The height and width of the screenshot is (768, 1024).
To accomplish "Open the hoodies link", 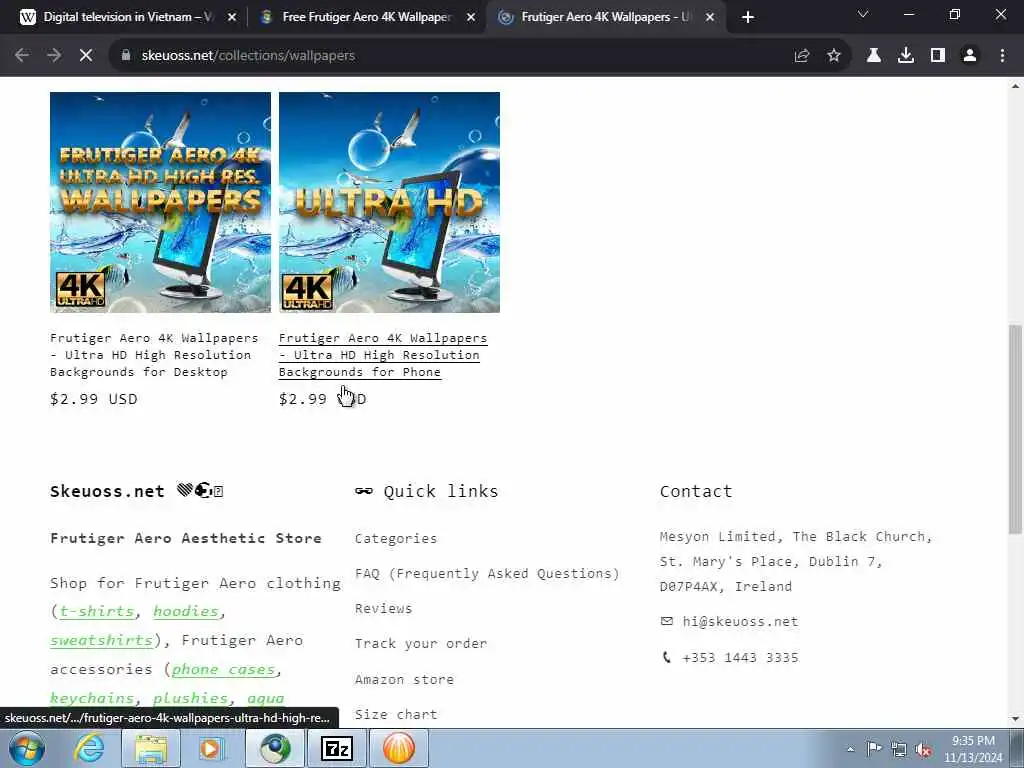I will [186, 611].
